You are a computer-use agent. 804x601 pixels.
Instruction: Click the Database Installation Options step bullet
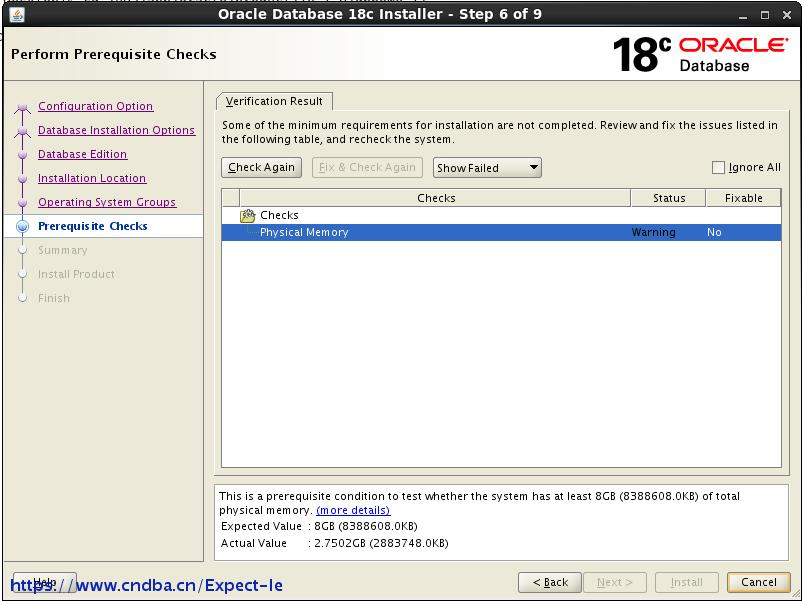(x=22, y=131)
